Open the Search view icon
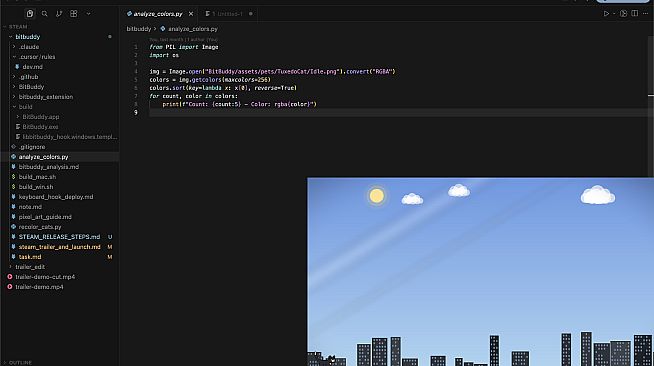The width and height of the screenshot is (654, 366). [45, 14]
